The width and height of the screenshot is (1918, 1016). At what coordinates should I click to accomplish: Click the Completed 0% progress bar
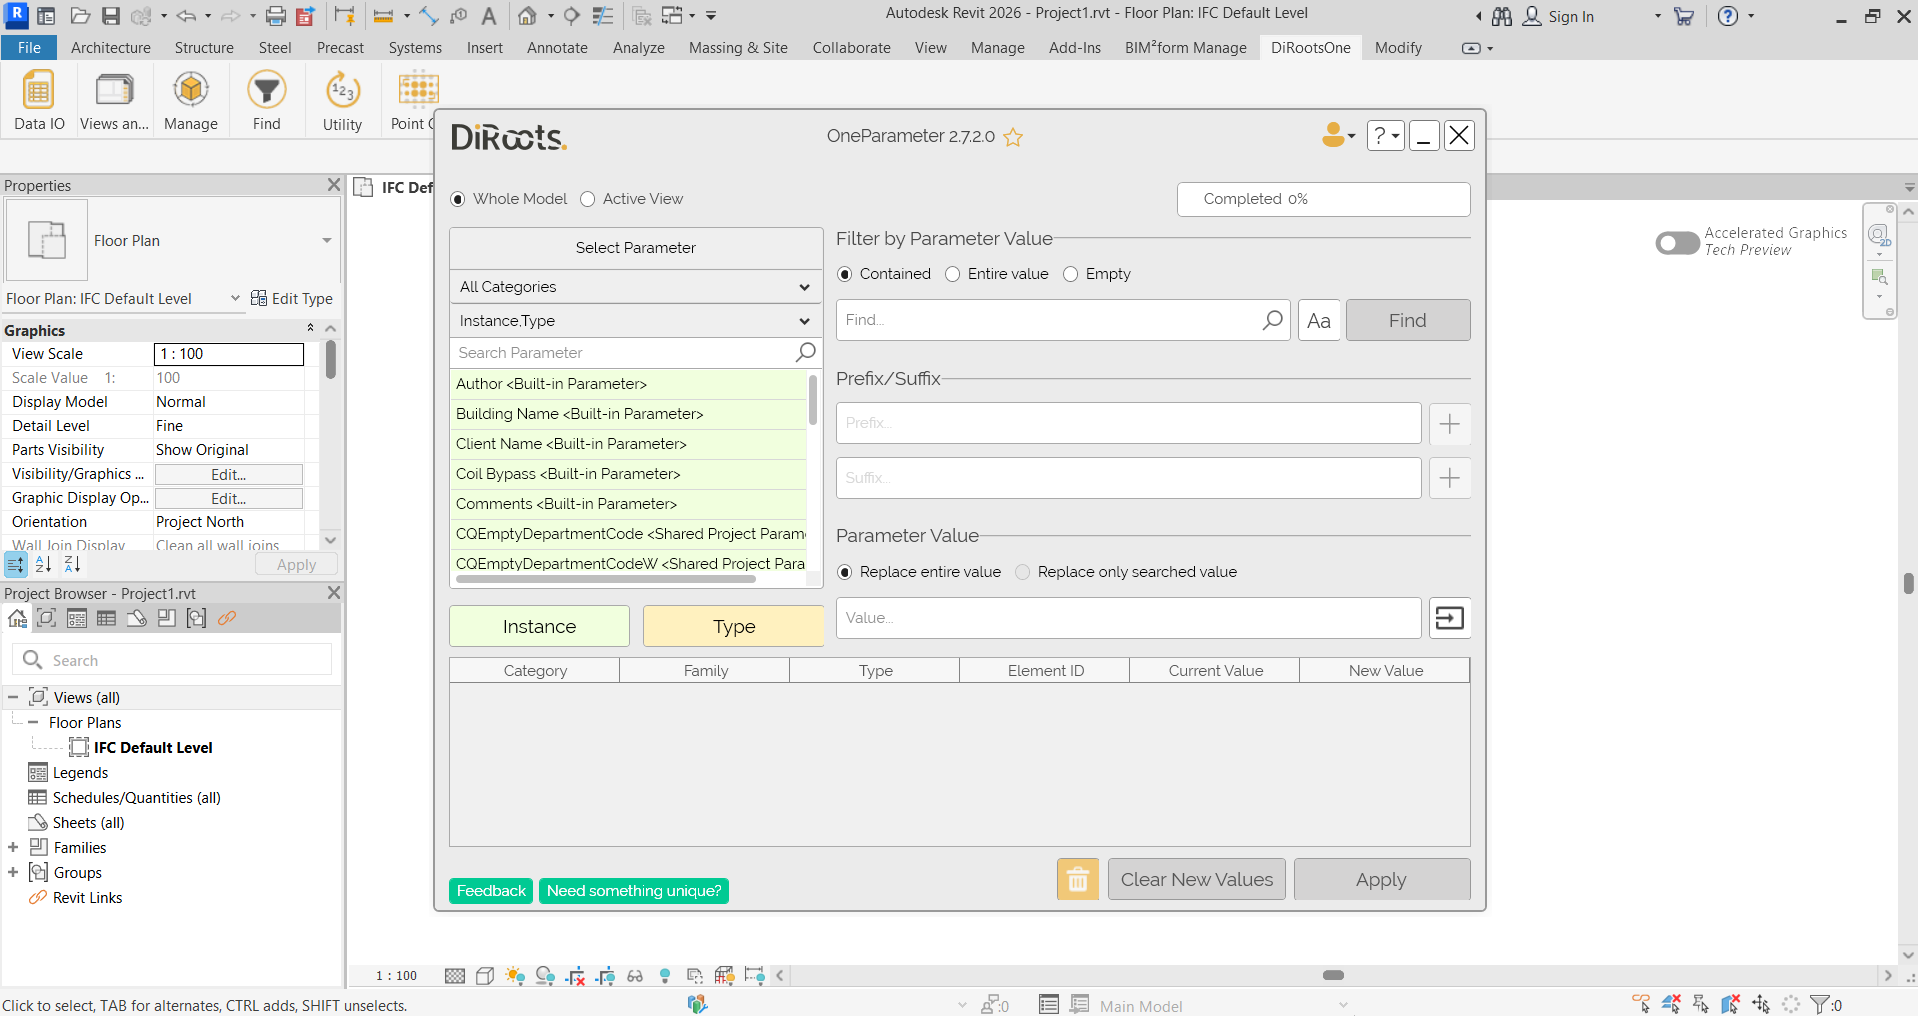click(1323, 199)
